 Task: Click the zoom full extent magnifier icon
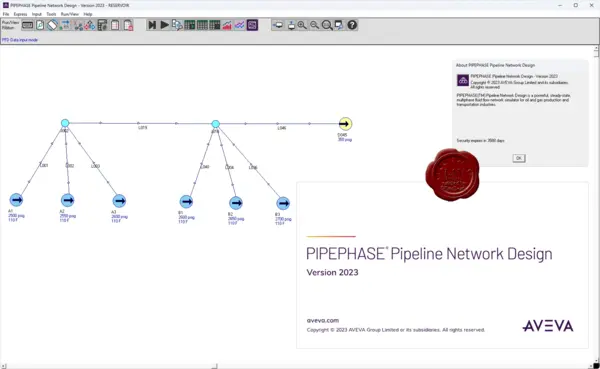pyautogui.click(x=327, y=25)
